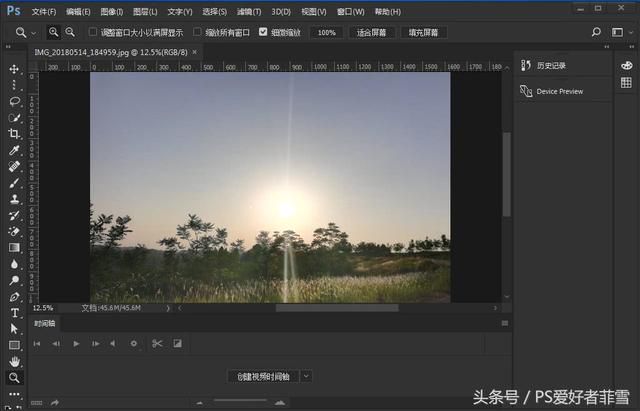Select the Dodge tool
Image resolution: width=640 pixels, height=411 pixels.
(x=14, y=280)
